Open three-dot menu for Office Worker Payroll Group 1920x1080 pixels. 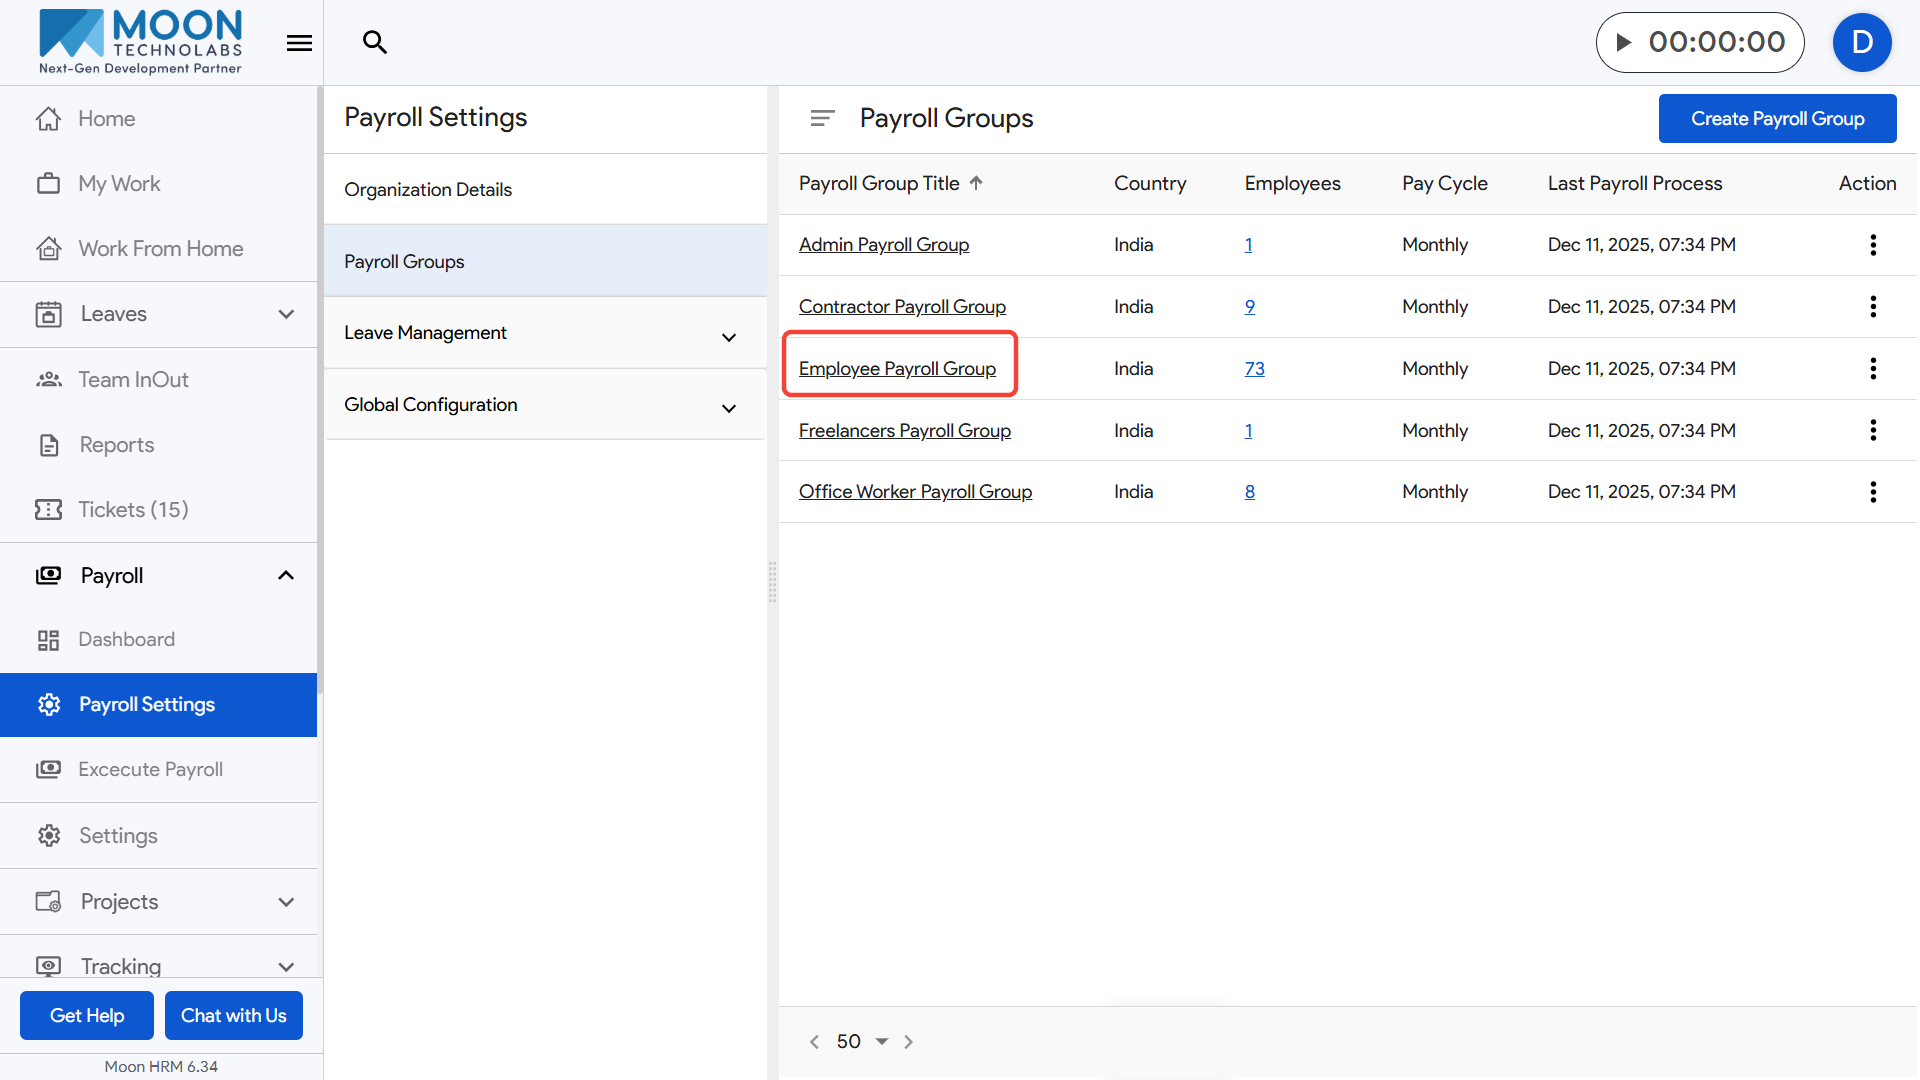point(1872,492)
